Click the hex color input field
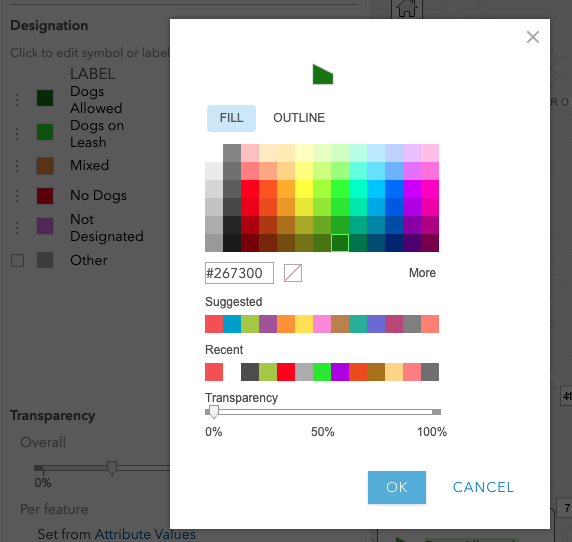The width and height of the screenshot is (572, 542). tap(239, 273)
